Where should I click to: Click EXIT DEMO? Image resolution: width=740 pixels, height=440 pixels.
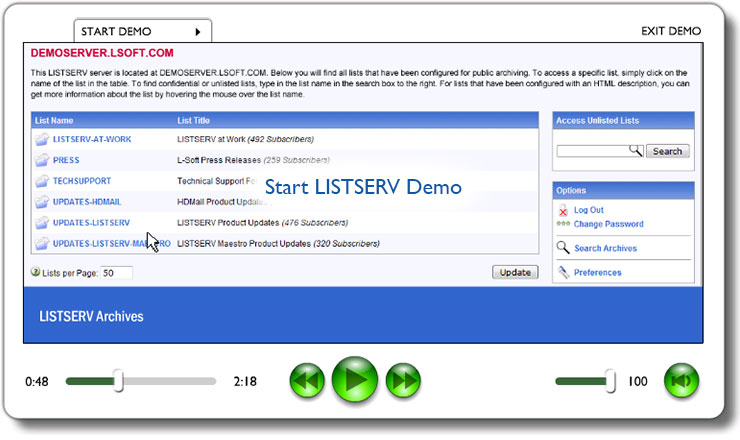[671, 31]
